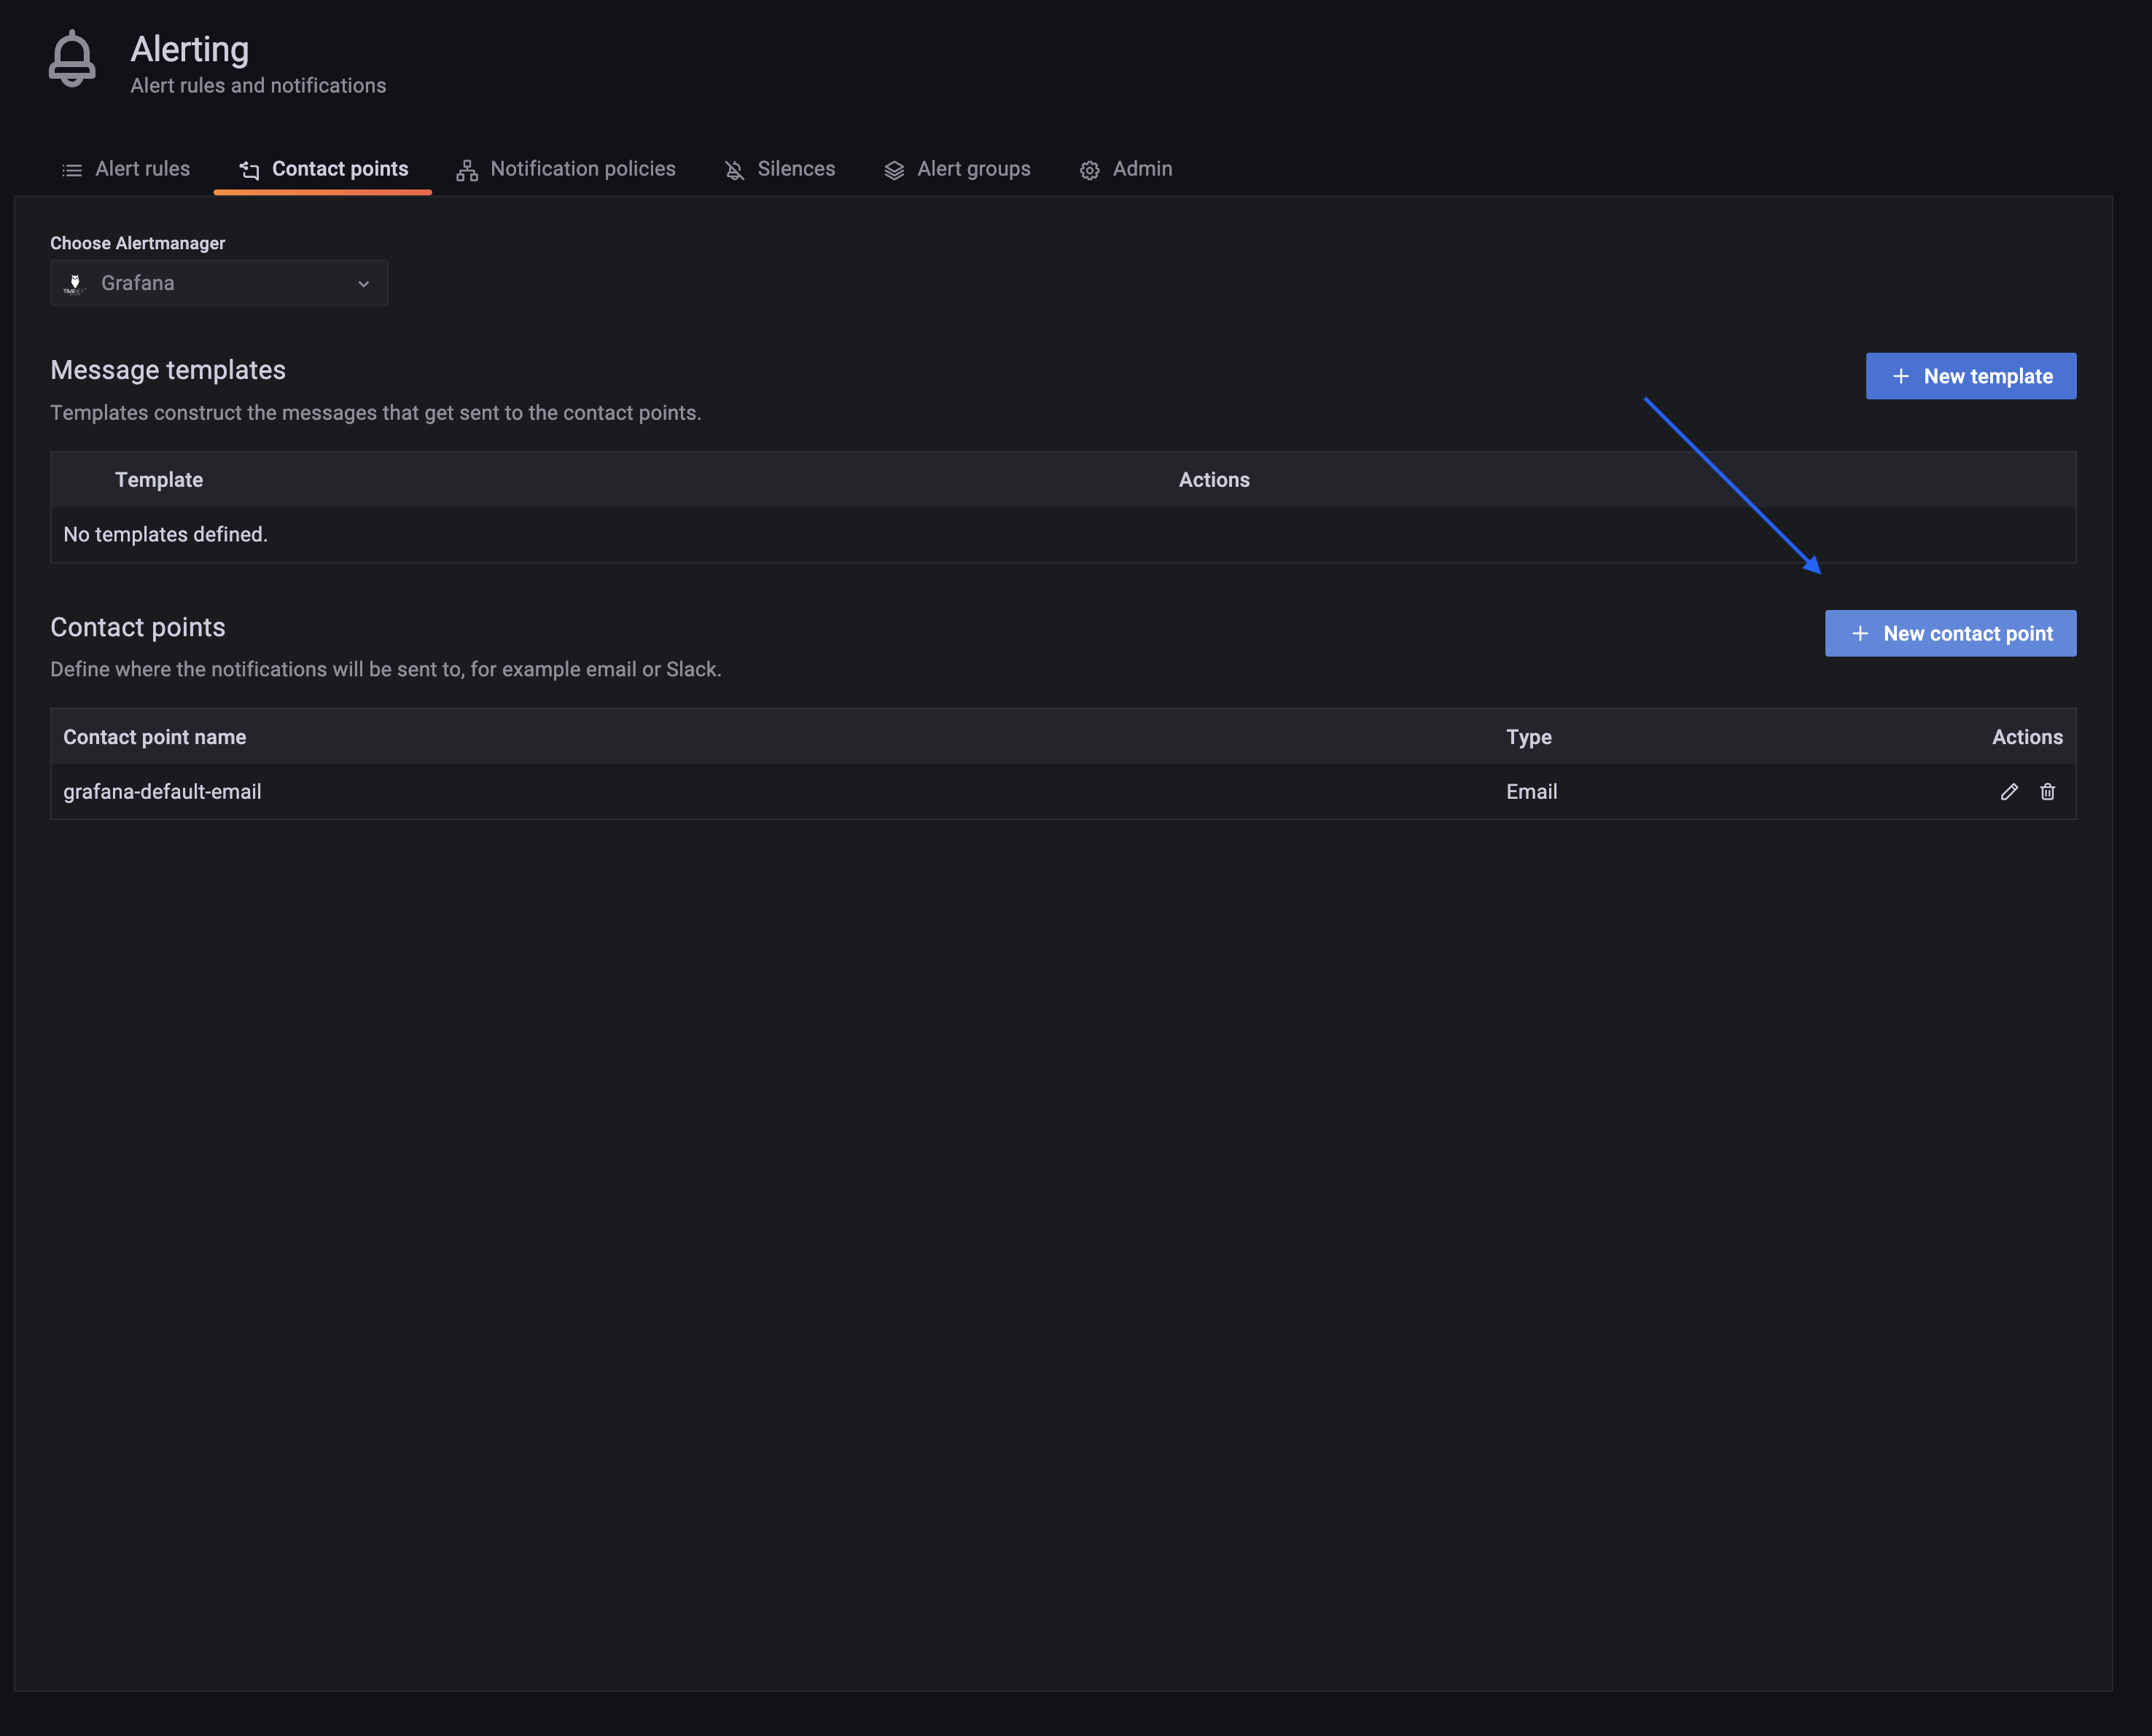The image size is (2152, 1736).
Task: Go to the Silences tab
Action: [x=780, y=169]
